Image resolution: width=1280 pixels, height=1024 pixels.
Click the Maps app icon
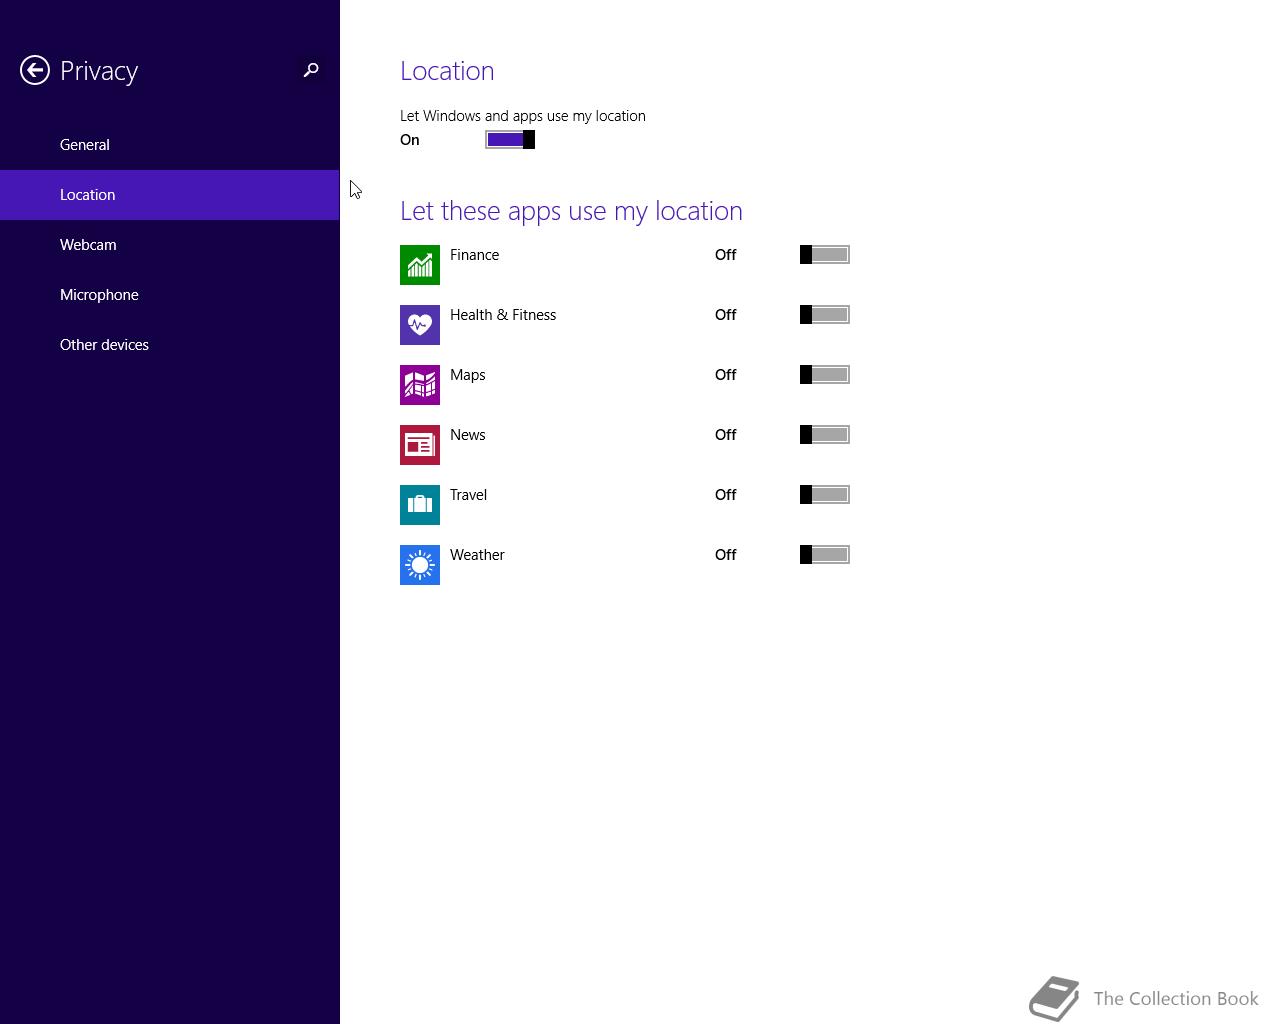[x=420, y=385]
